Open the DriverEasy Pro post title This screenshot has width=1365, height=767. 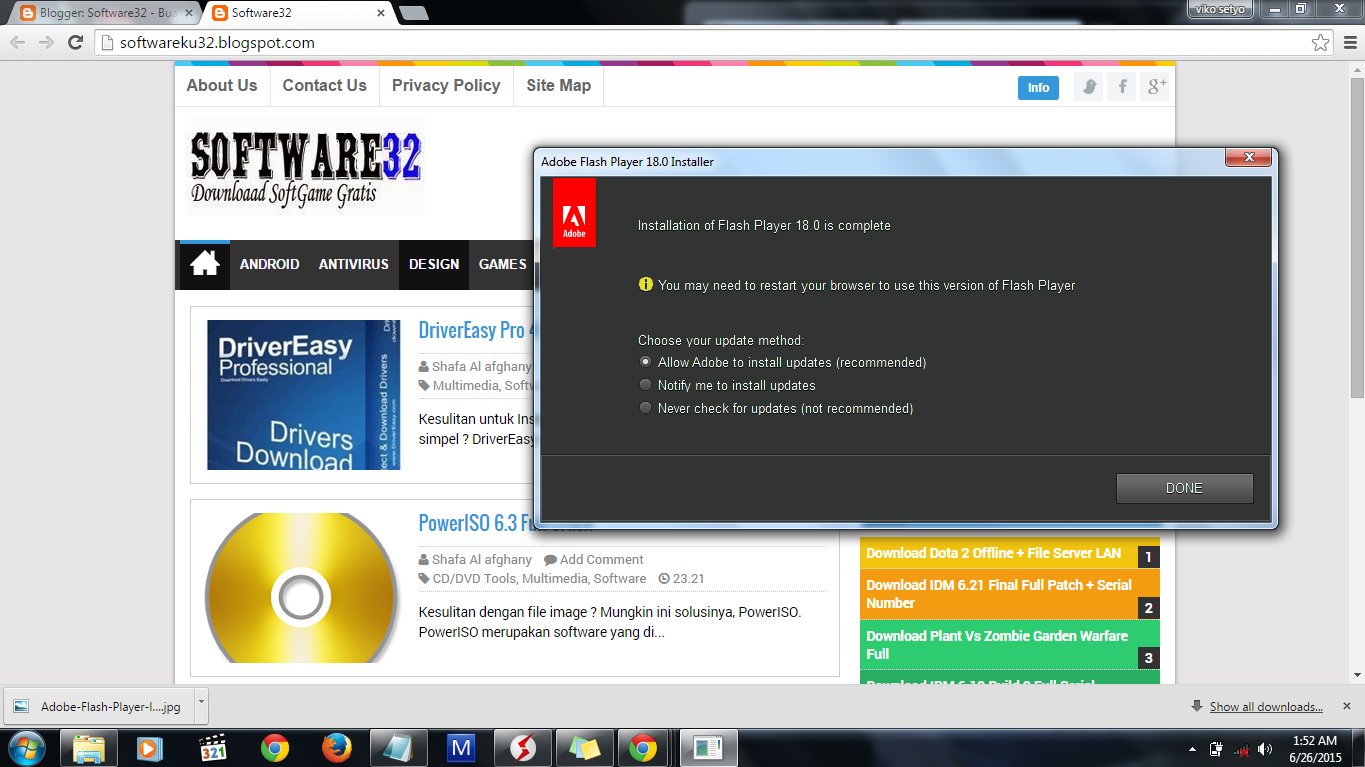coord(477,330)
